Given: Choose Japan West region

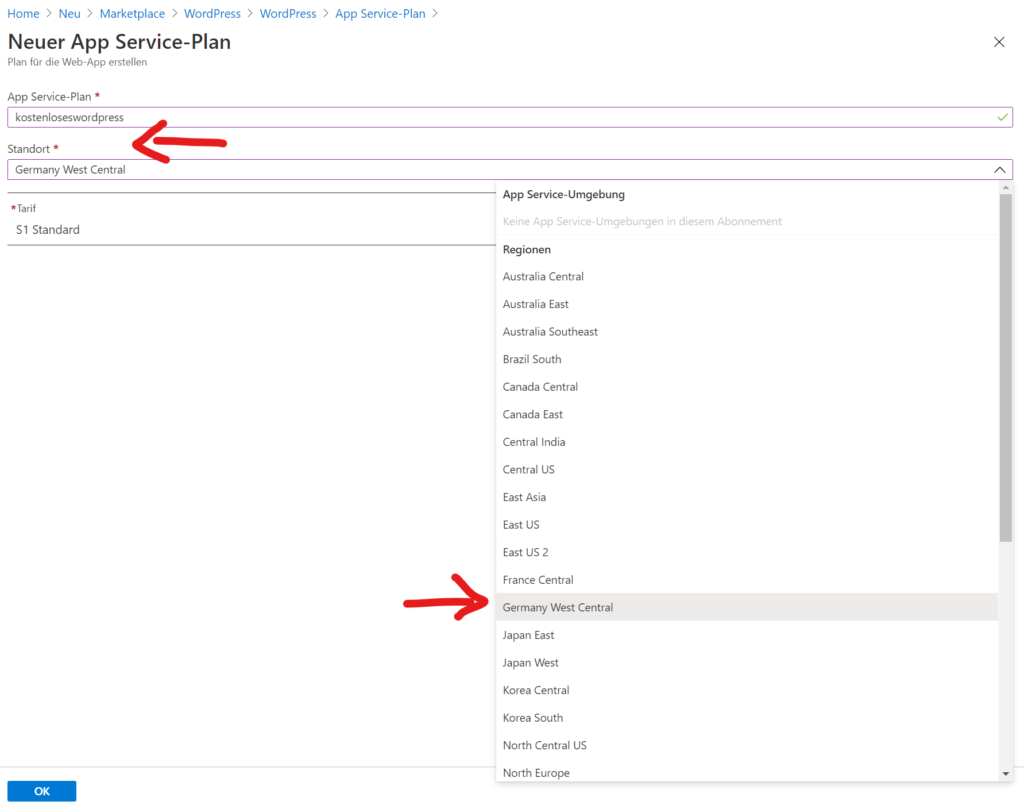Looking at the screenshot, I should (747, 663).
